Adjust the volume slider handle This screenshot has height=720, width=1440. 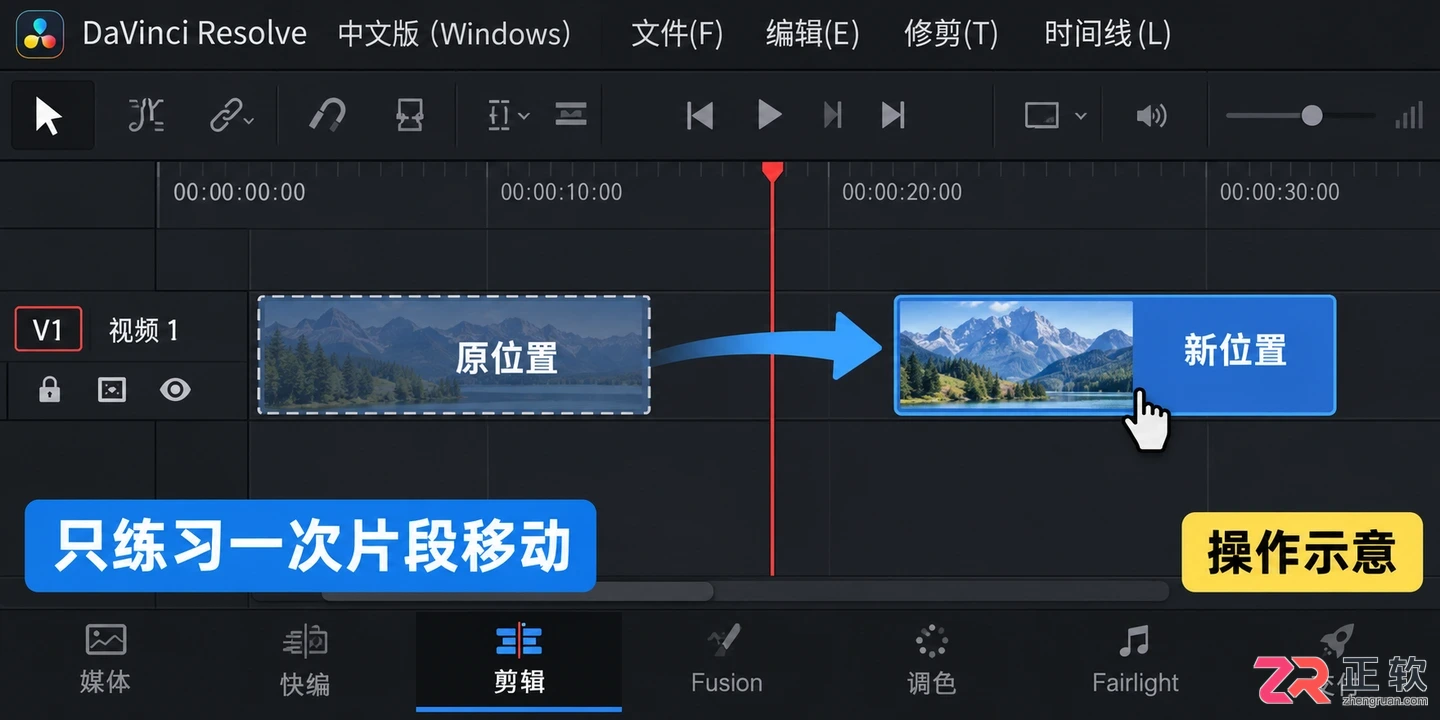[1311, 116]
